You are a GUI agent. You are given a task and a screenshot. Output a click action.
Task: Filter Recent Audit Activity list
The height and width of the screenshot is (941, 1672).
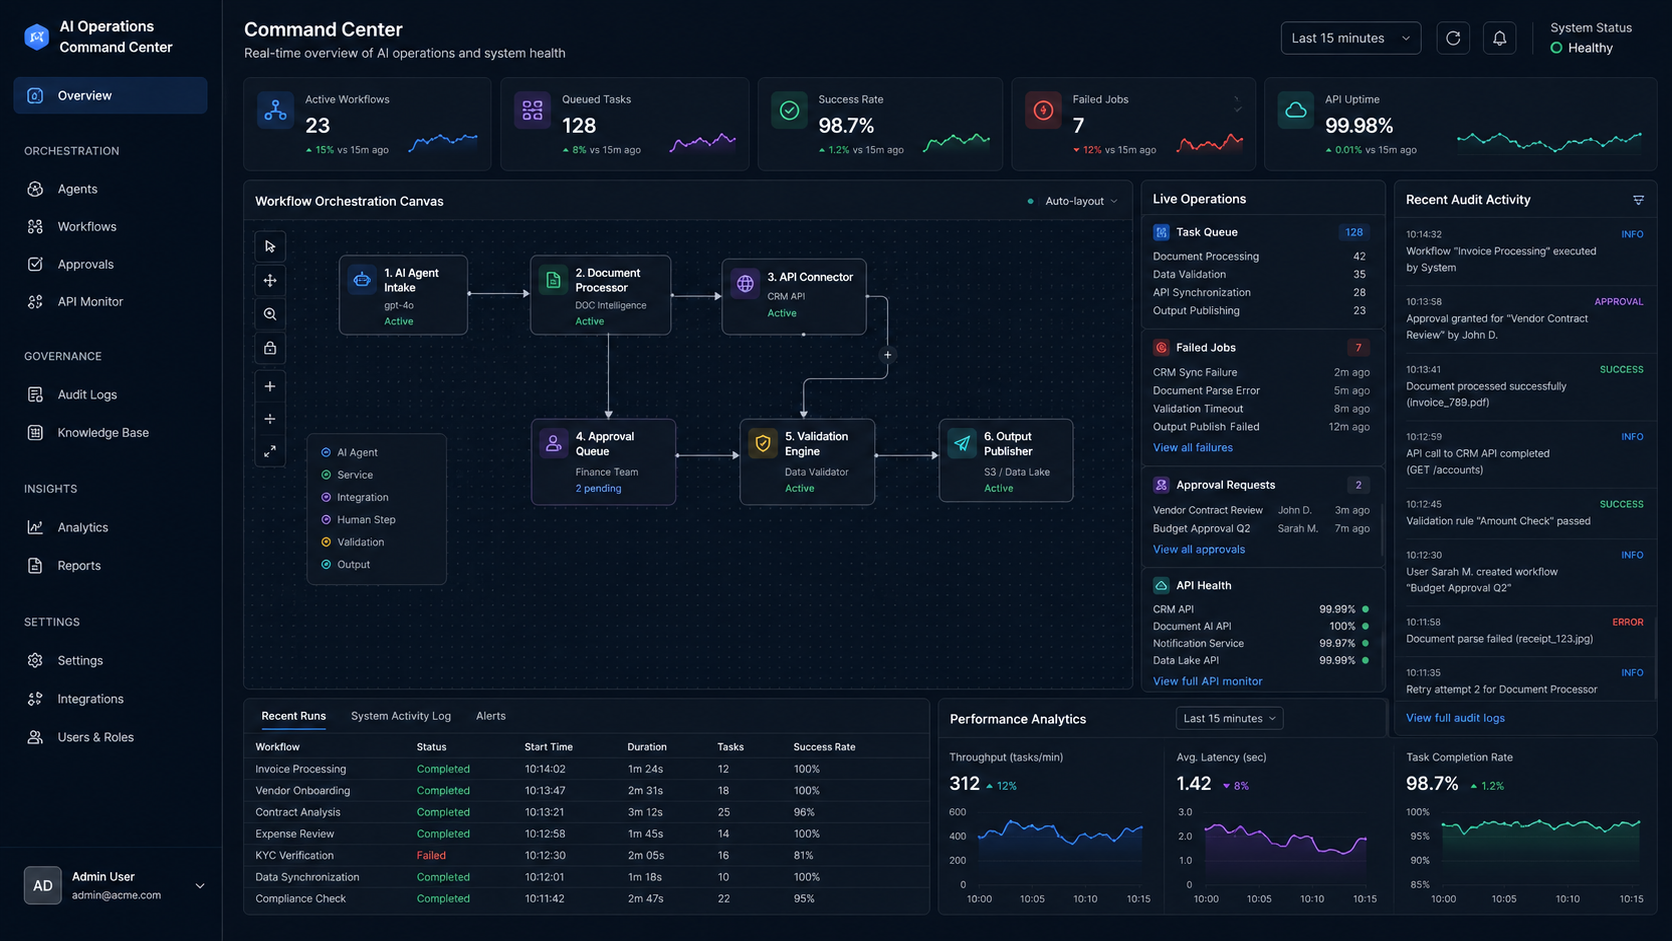point(1638,200)
